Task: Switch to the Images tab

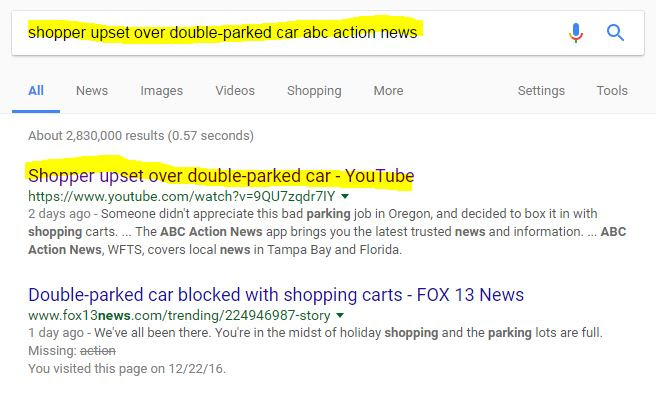Action: (161, 90)
